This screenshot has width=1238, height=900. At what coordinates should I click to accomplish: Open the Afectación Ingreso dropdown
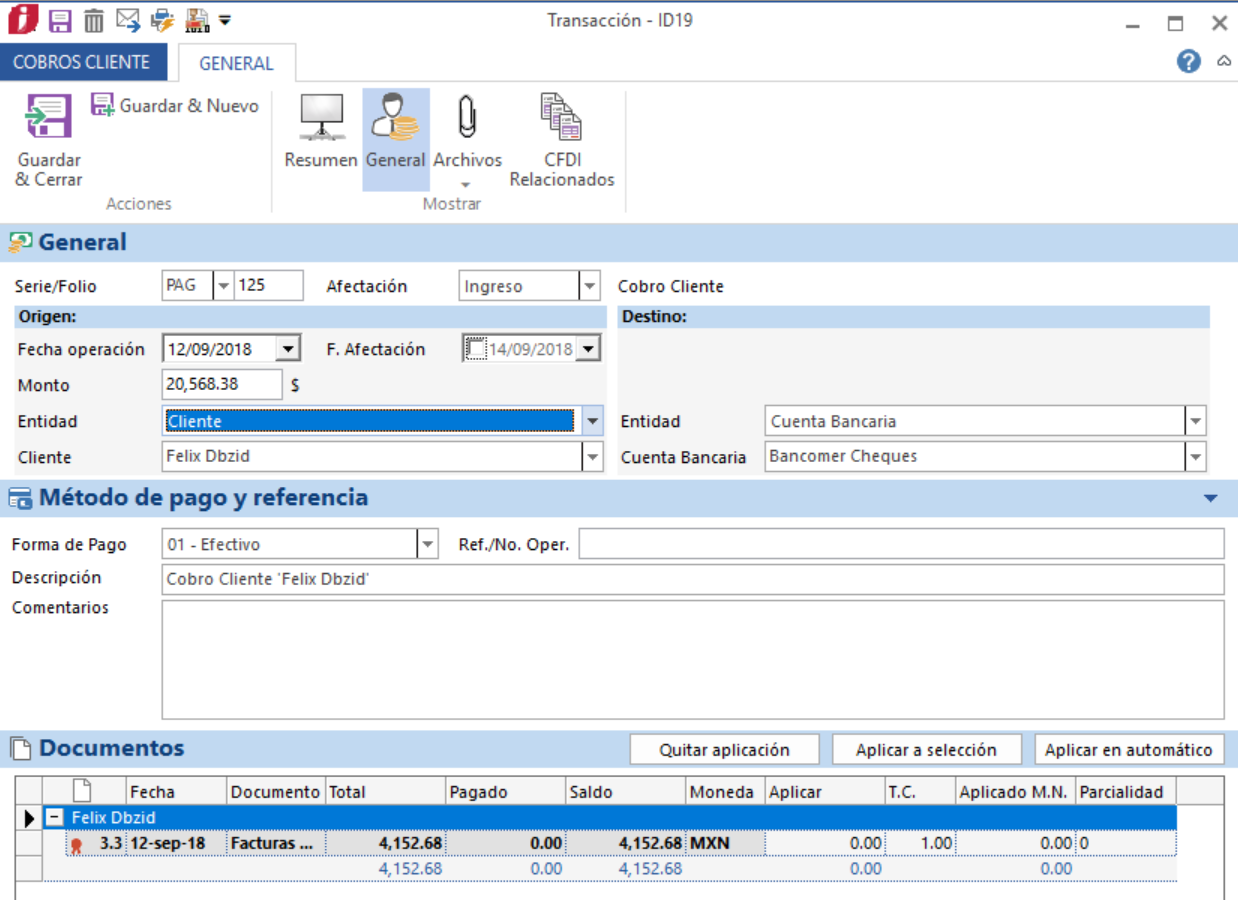point(589,286)
